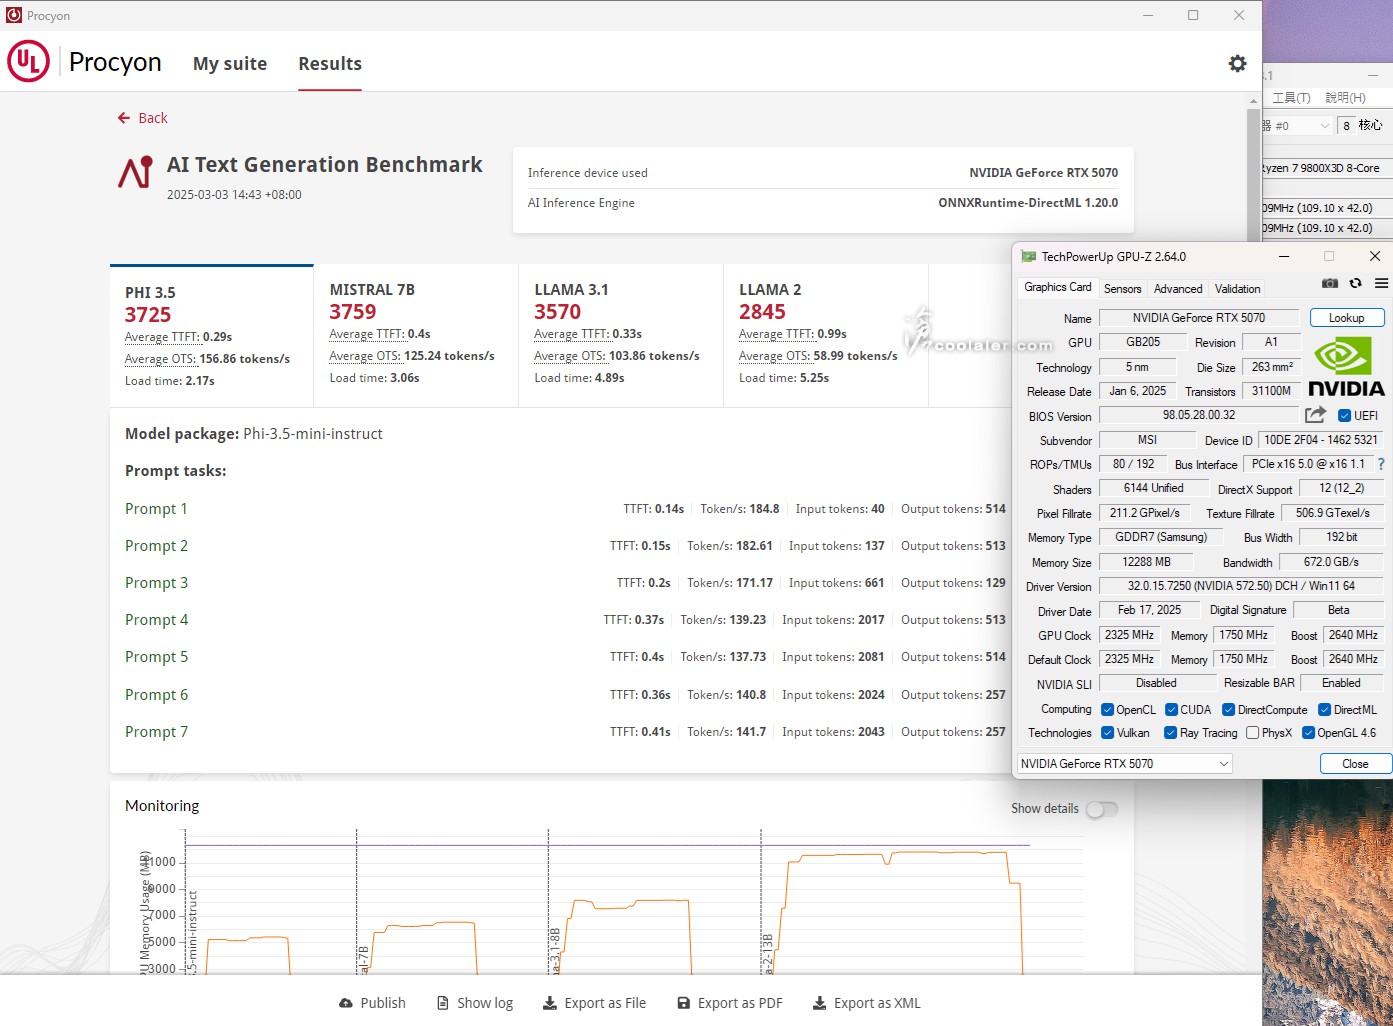Toggle the OpenGL 4.6 checkbox
1393x1026 pixels.
click(x=1308, y=733)
